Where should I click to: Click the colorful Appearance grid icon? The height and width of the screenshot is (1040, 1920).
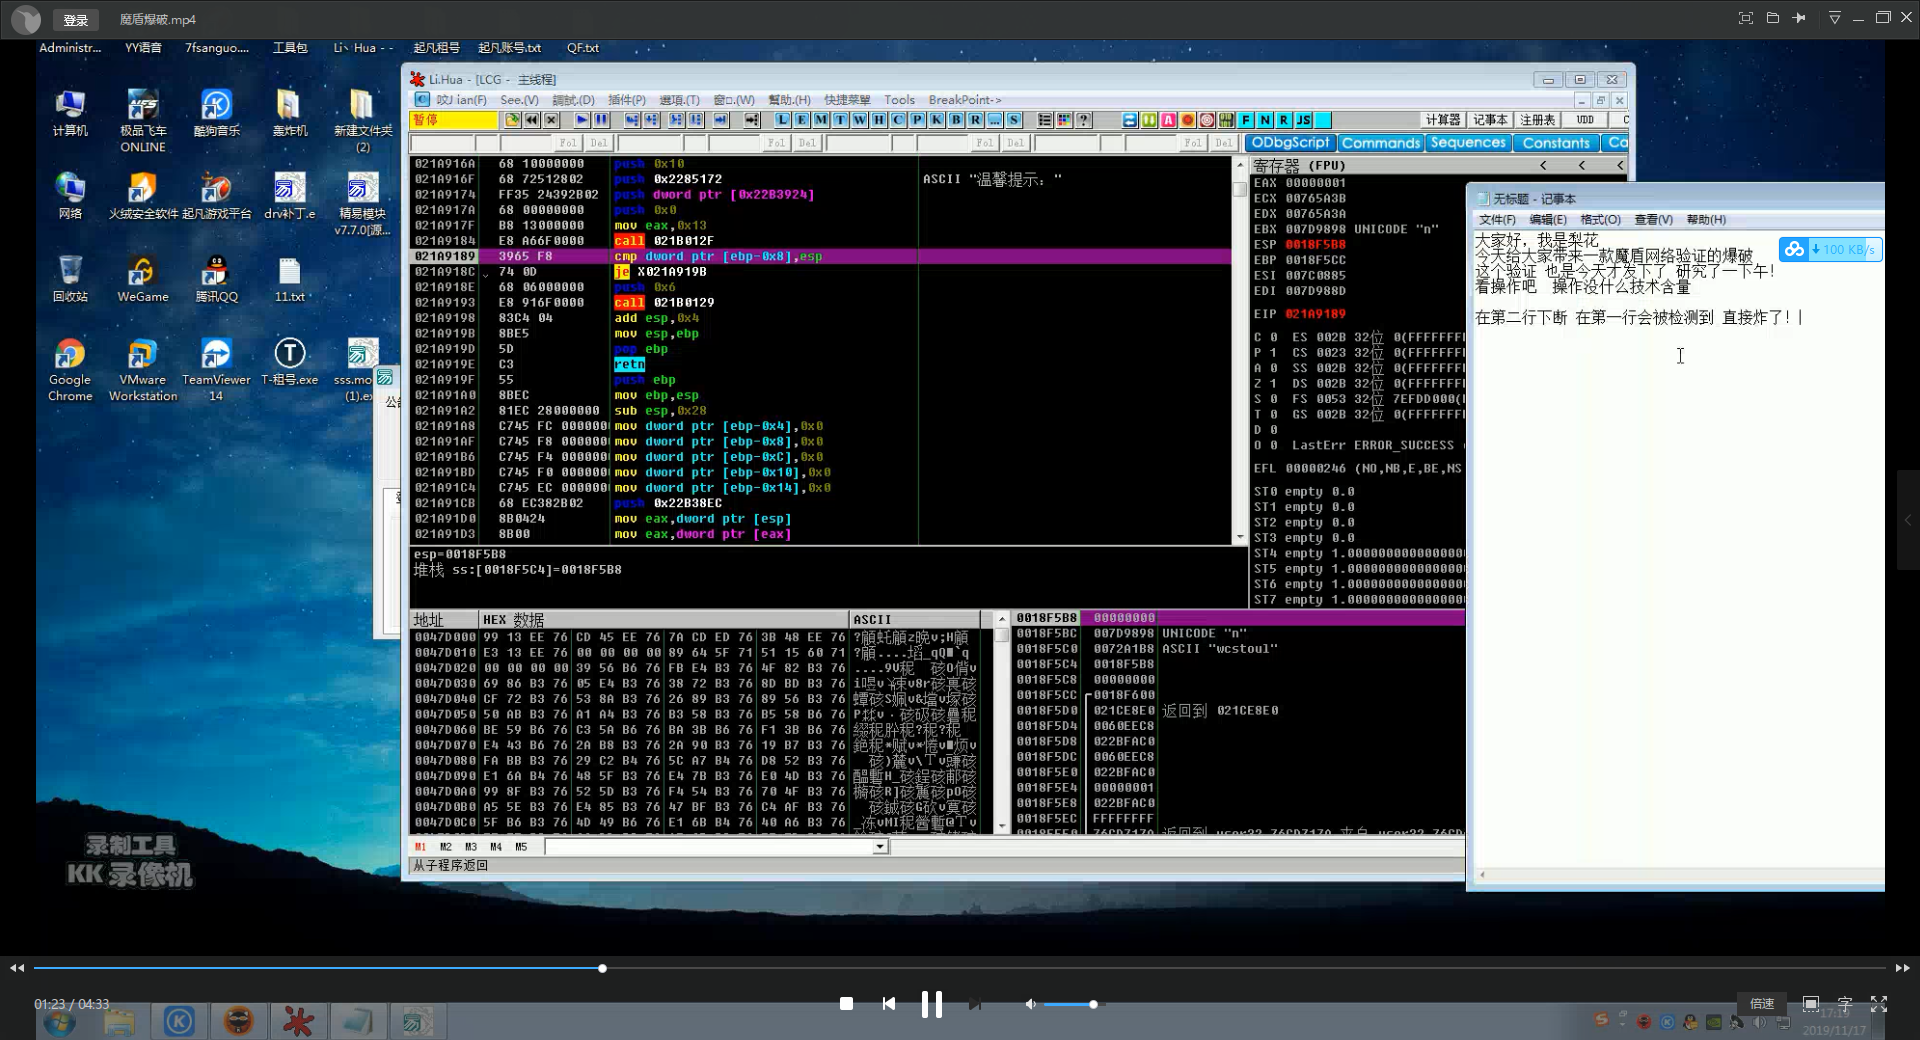1064,120
